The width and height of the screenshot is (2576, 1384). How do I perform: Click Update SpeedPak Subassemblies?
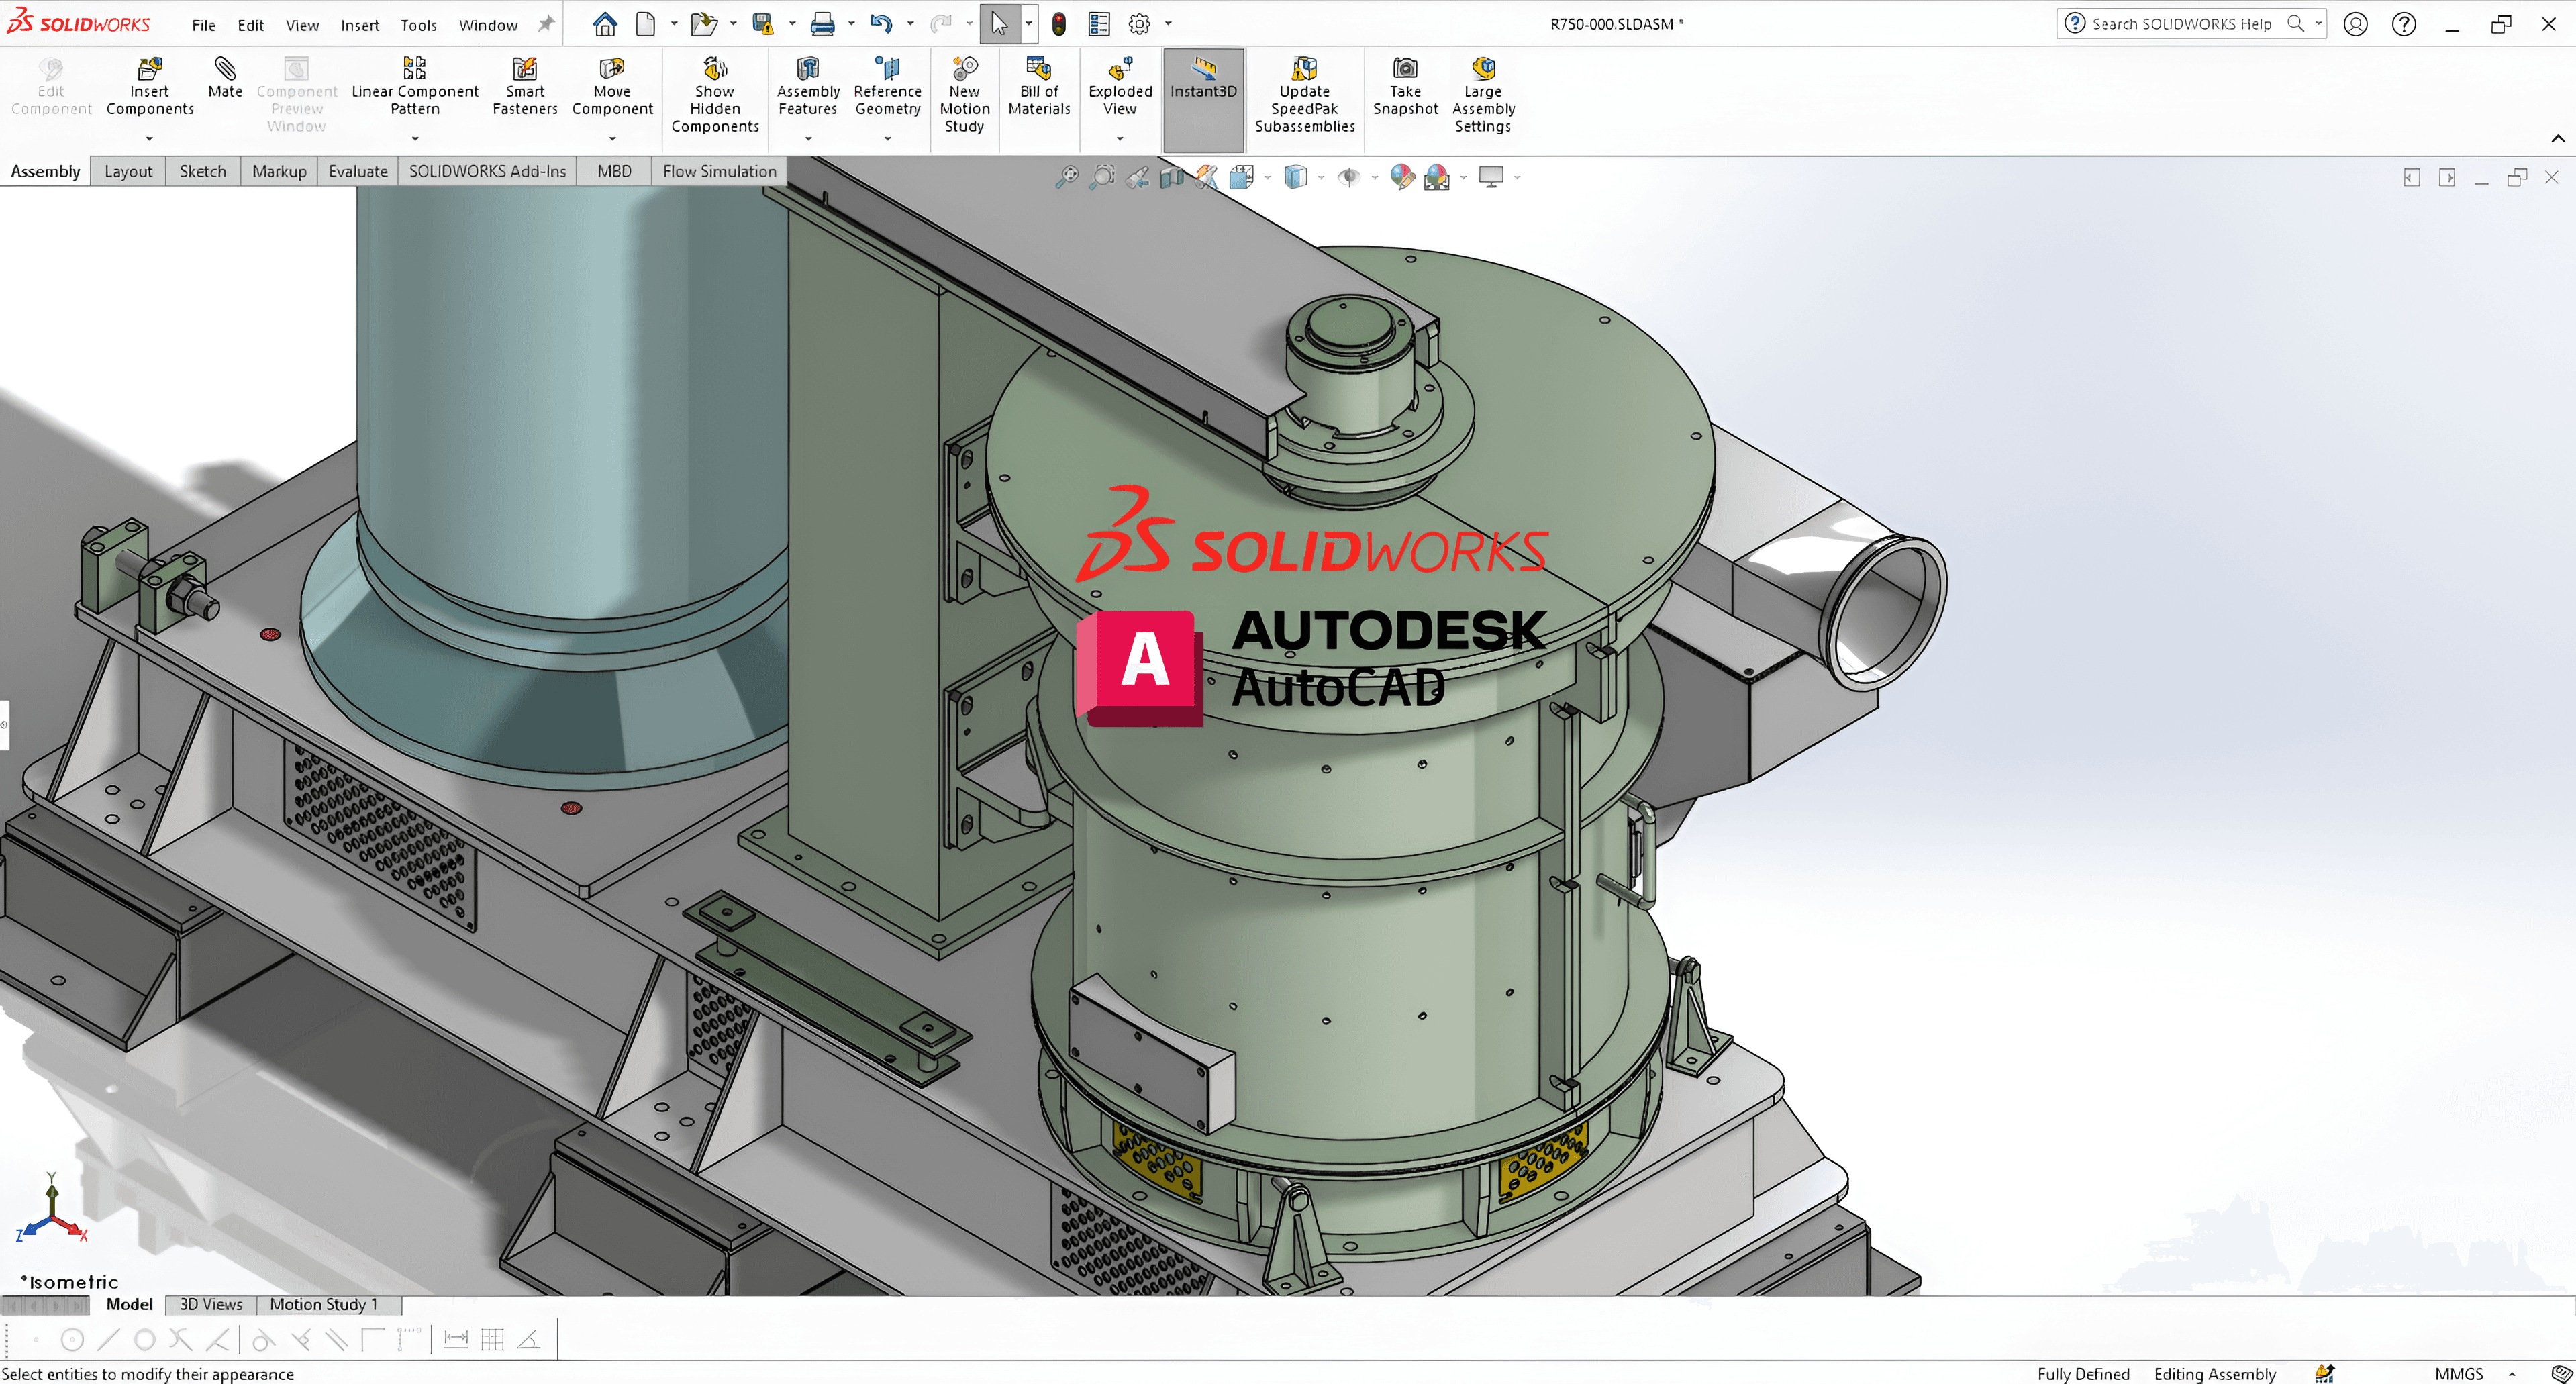coord(1304,95)
